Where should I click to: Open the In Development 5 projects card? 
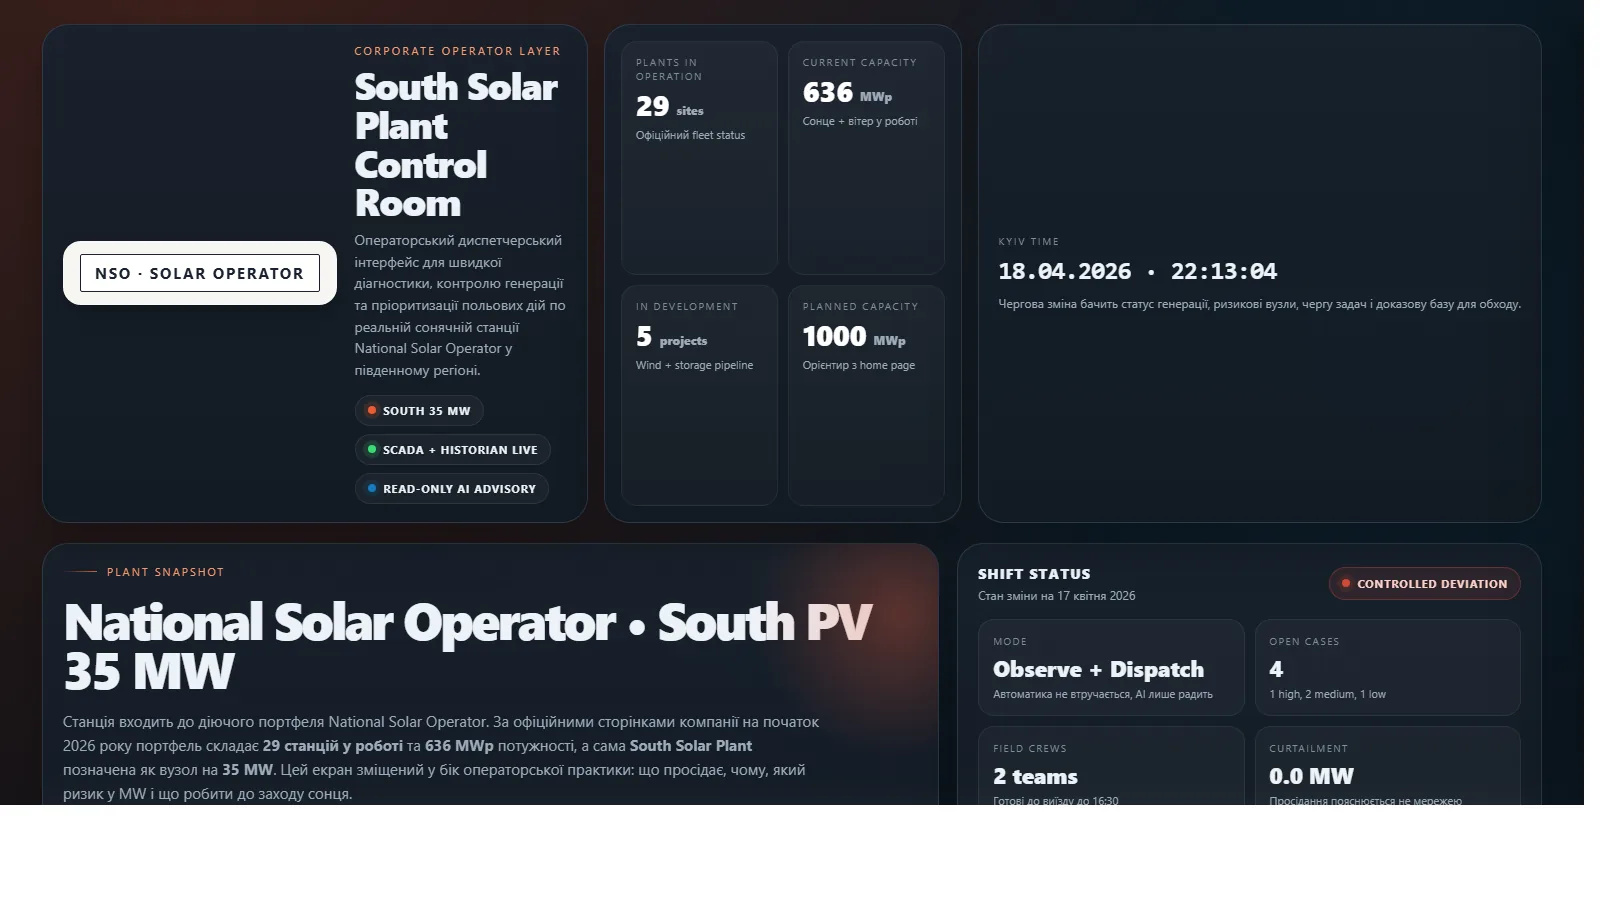[699, 396]
